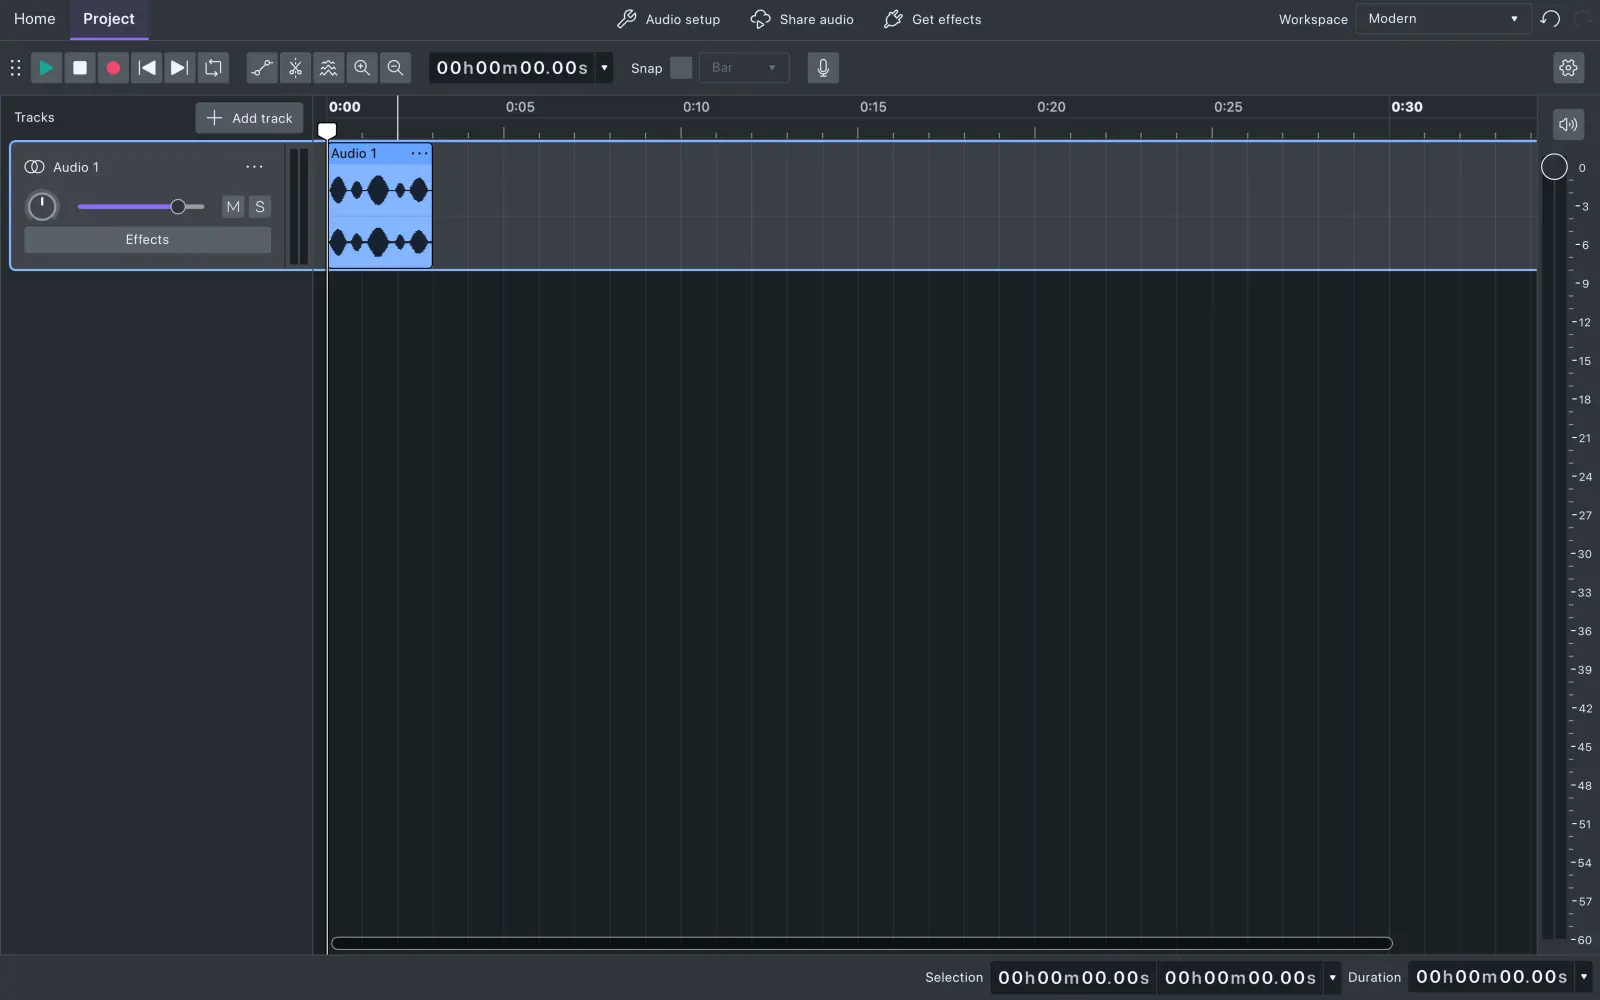Click the Audio 1 pan knob
The height and width of the screenshot is (1000, 1600).
[x=42, y=207]
